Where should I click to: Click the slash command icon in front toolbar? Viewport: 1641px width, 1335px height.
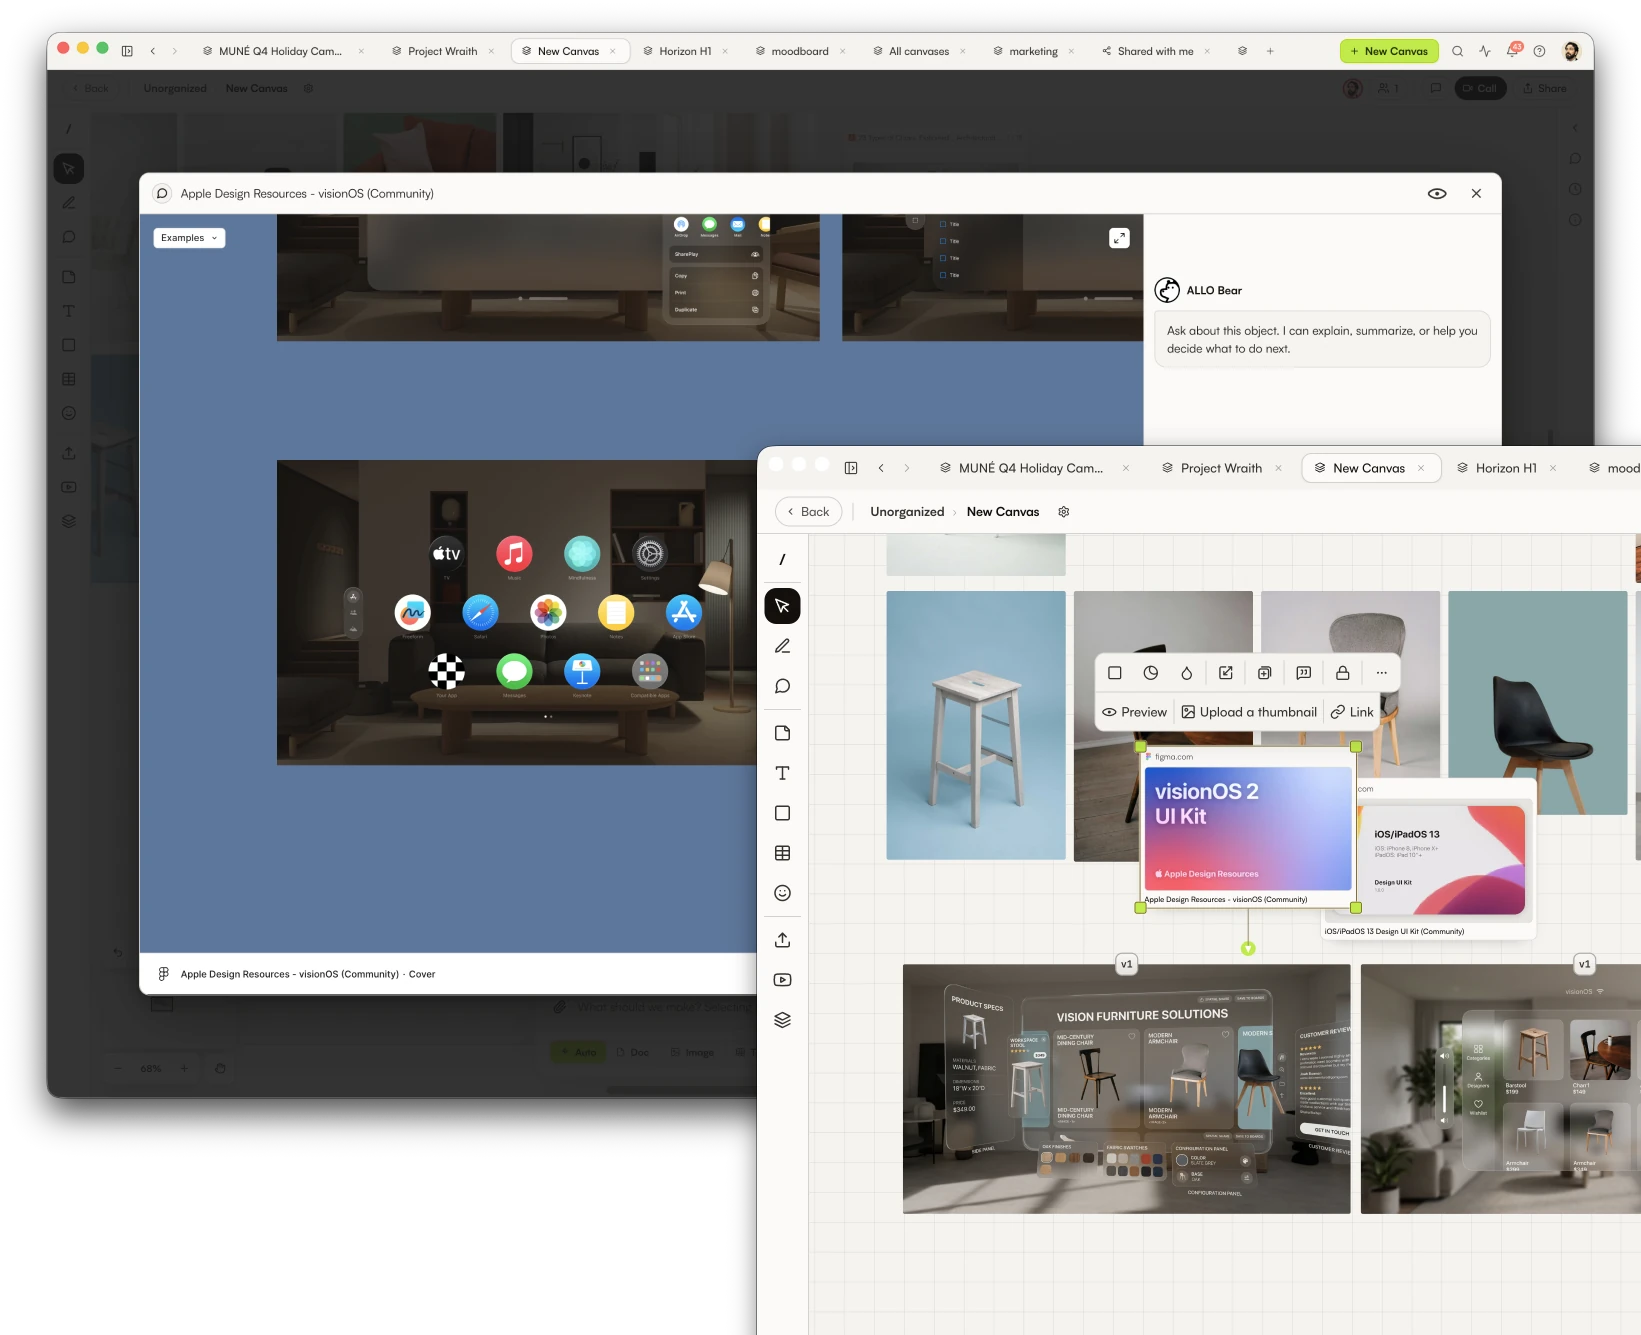point(782,560)
